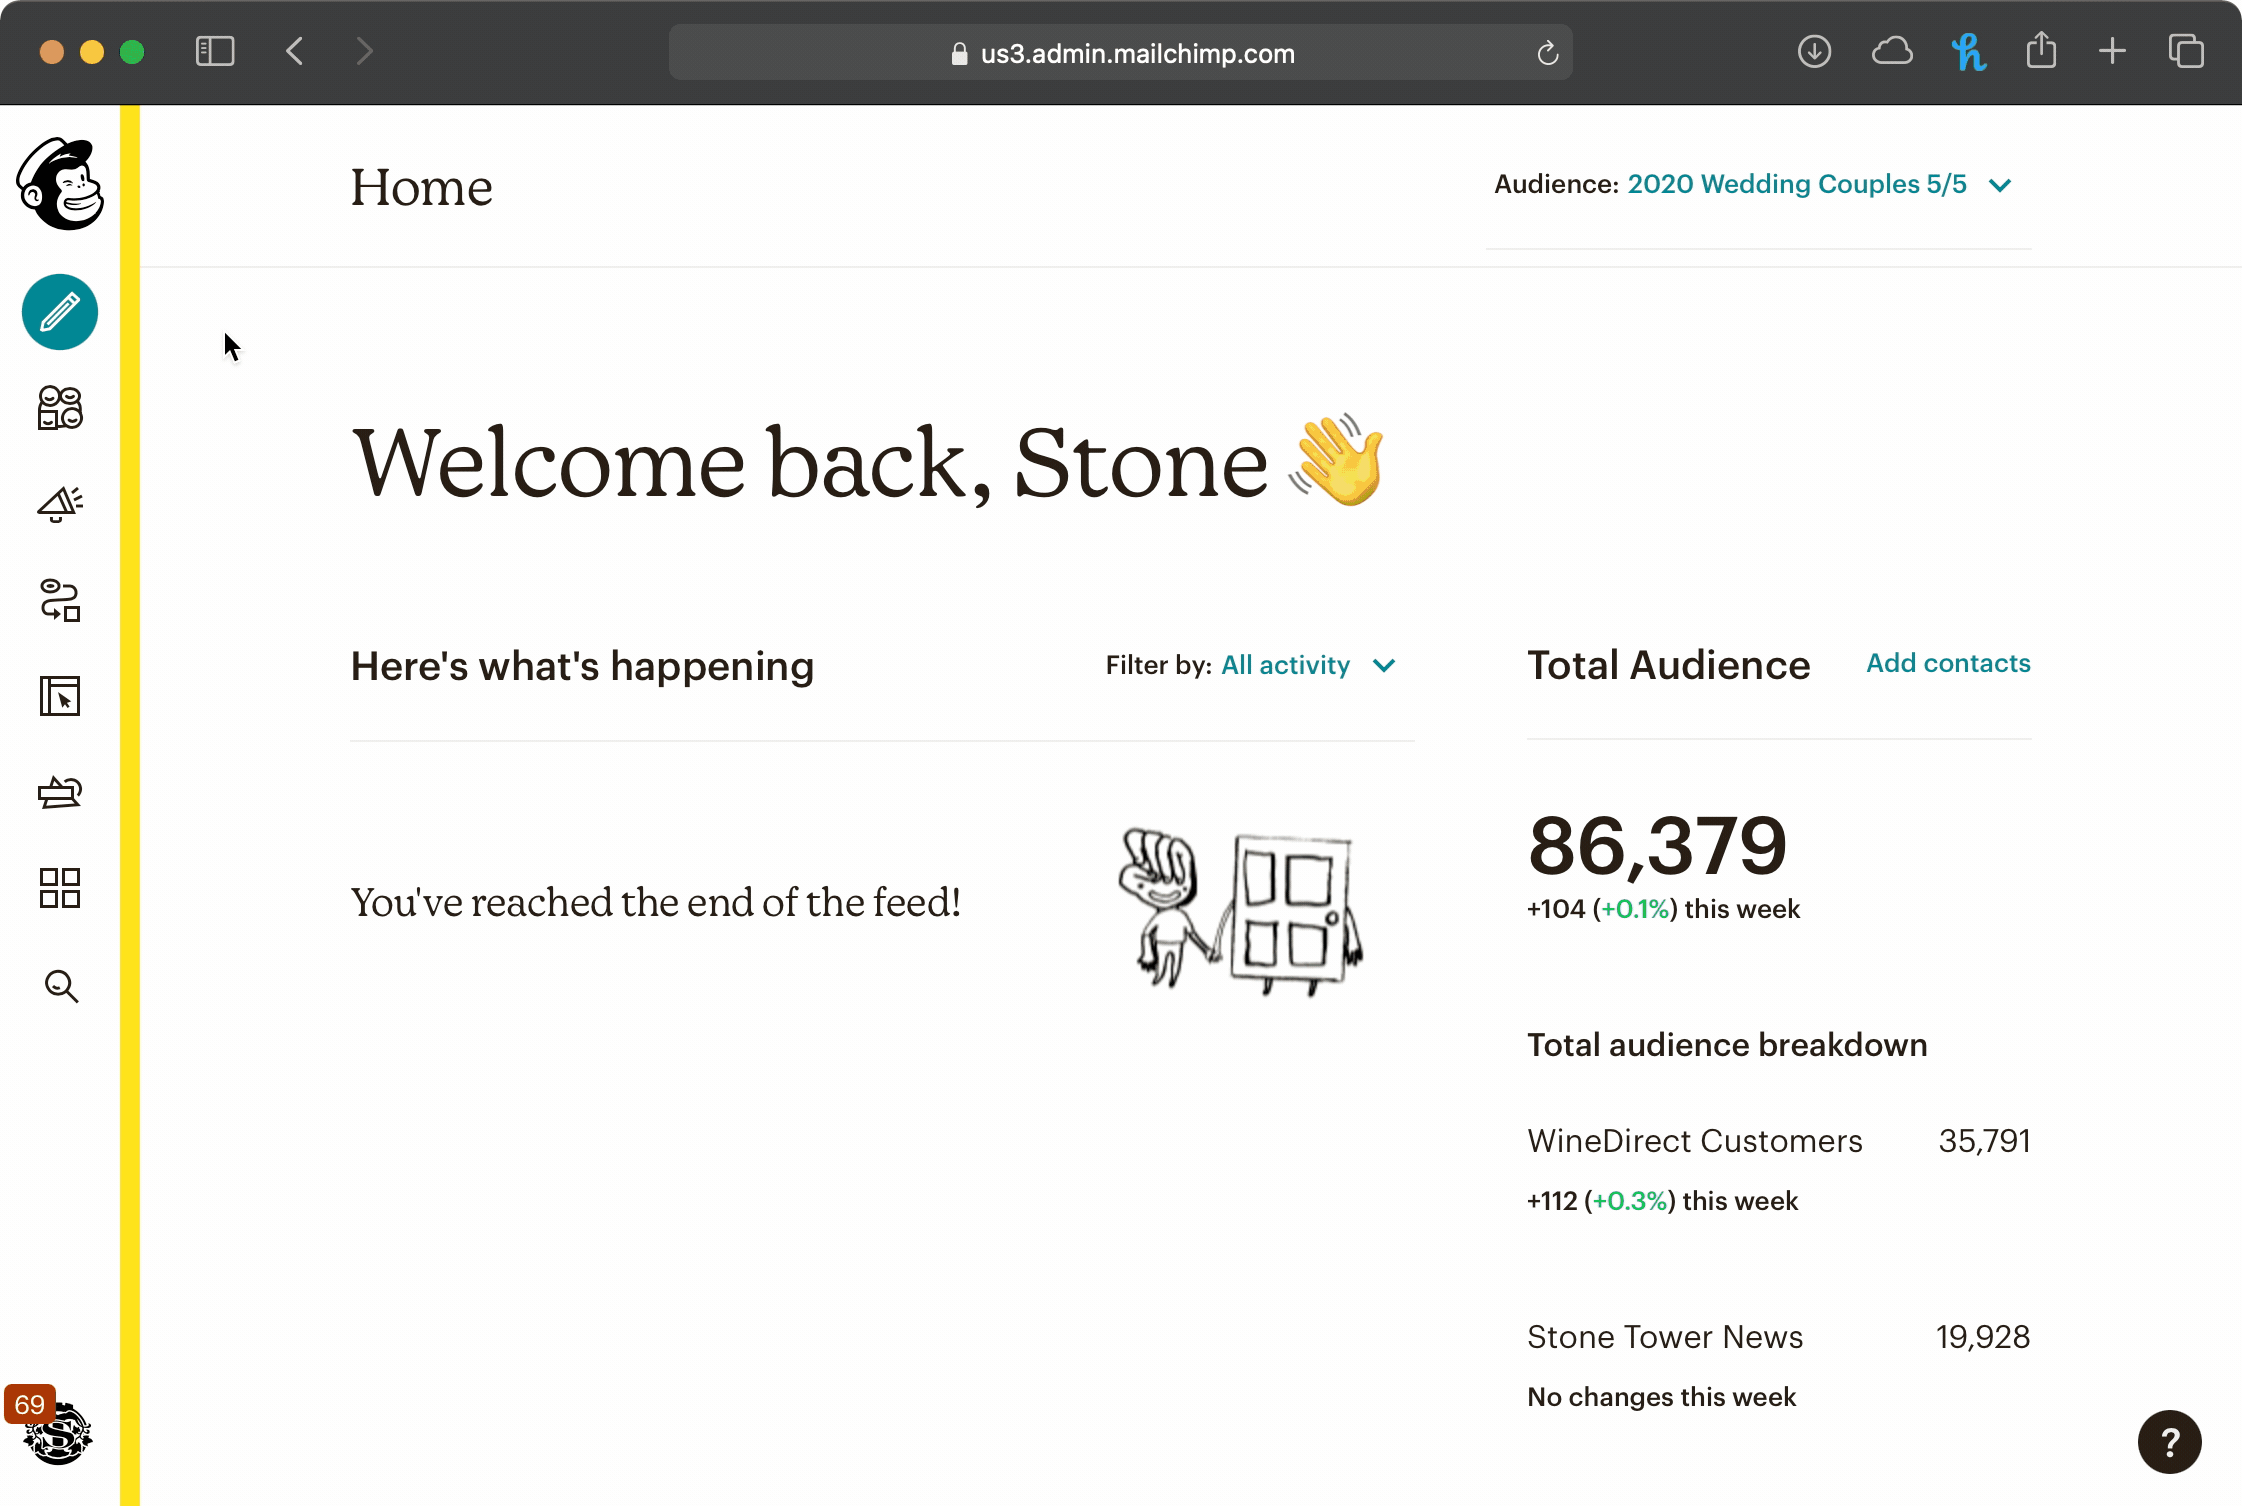
Task: Click the Add contacts link
Action: pyautogui.click(x=1947, y=663)
